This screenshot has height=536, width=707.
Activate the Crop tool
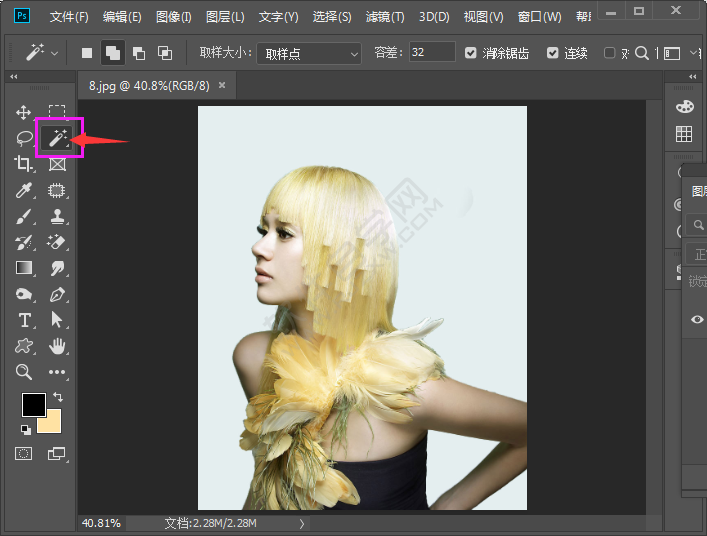(24, 164)
